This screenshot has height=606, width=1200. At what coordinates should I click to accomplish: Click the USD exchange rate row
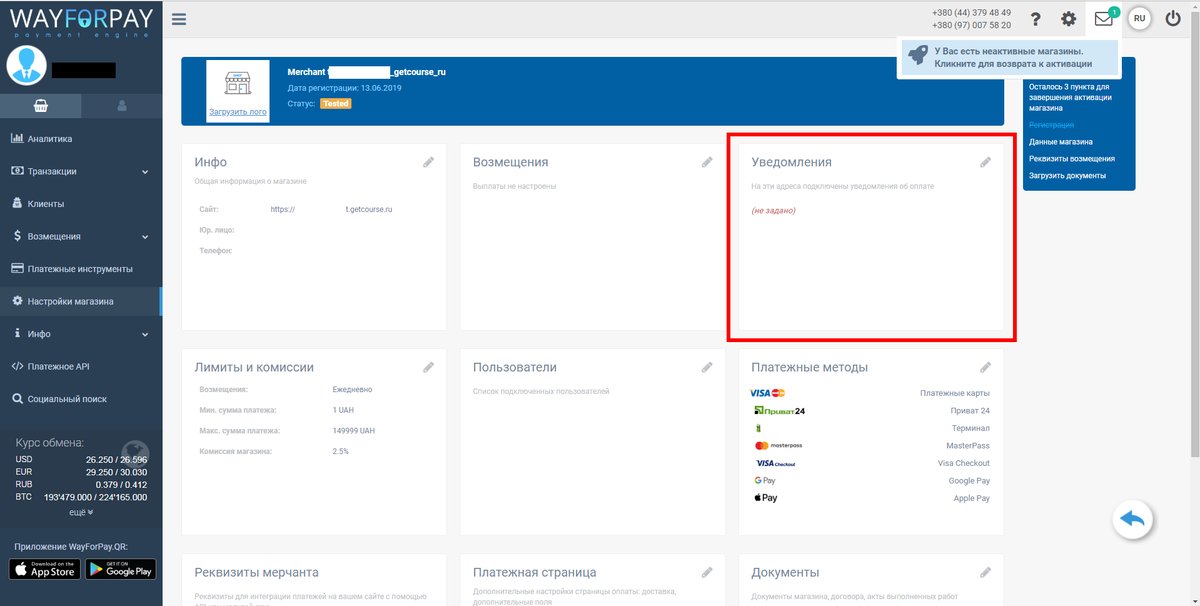(x=81, y=460)
